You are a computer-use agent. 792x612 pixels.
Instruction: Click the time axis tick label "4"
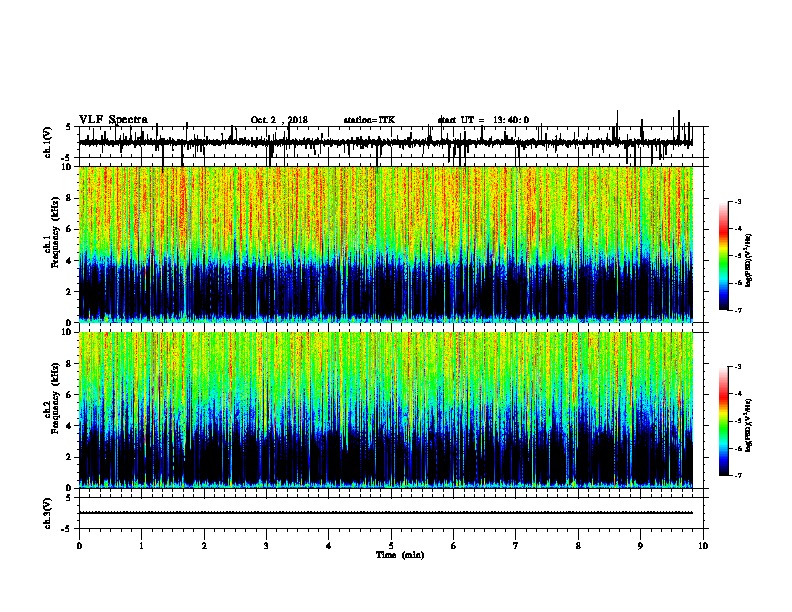[329, 546]
